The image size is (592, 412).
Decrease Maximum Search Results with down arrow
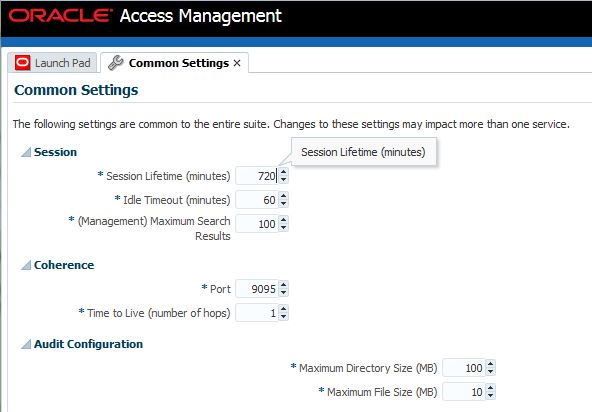tap(284, 228)
